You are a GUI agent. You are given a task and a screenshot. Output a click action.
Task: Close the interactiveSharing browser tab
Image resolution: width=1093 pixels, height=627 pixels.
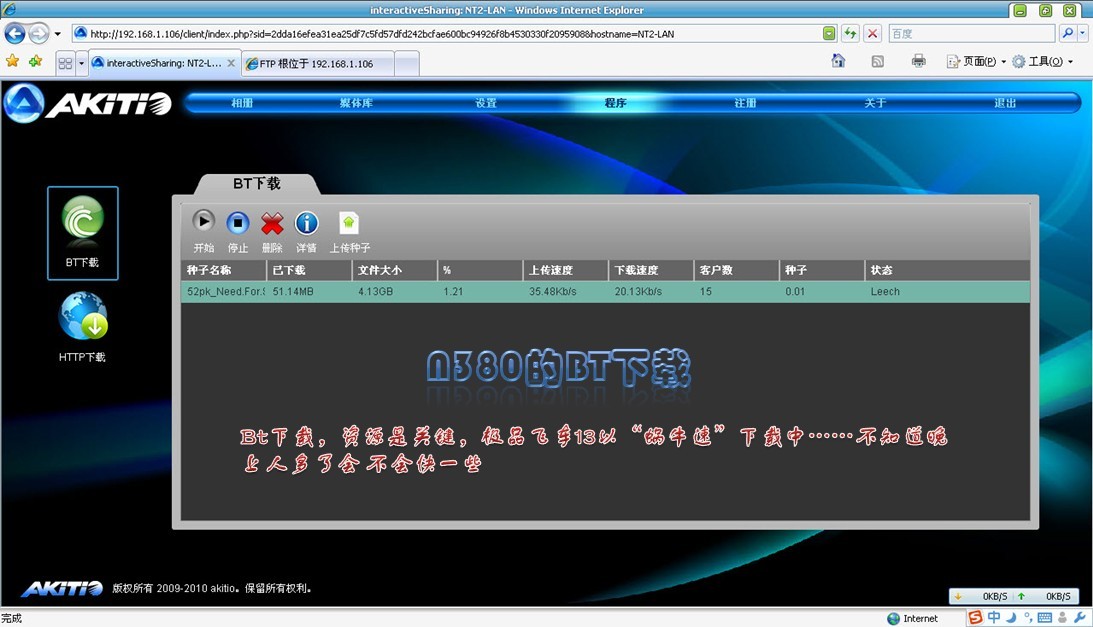[231, 63]
